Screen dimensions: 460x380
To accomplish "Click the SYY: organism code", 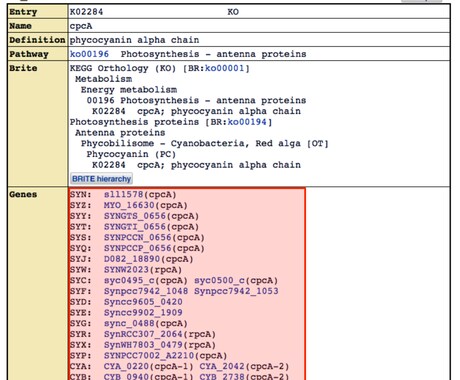I will coord(80,216).
